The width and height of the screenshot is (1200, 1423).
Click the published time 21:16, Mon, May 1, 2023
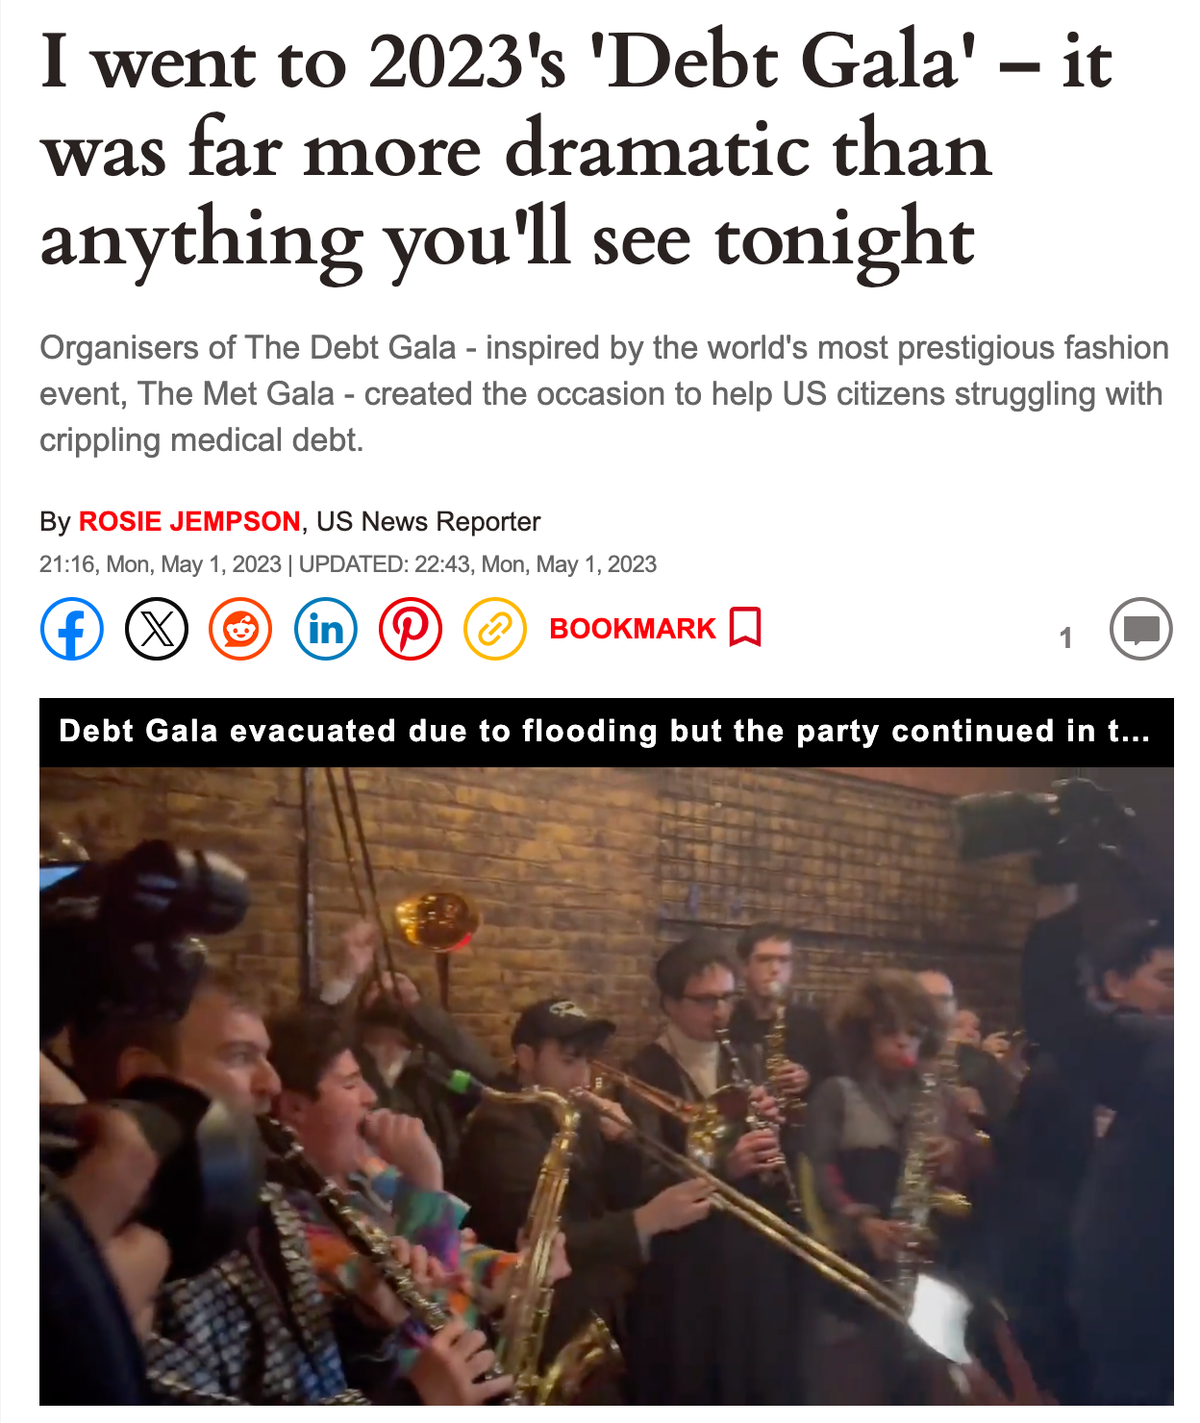tap(160, 564)
